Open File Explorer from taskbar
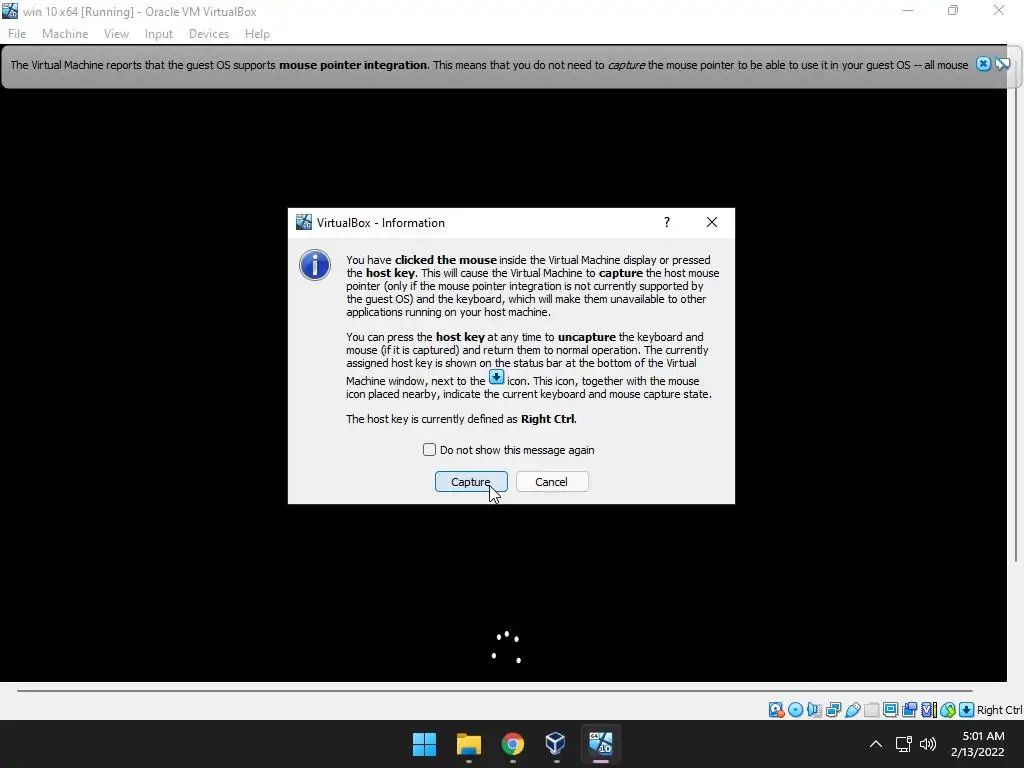Image resolution: width=1024 pixels, height=768 pixels. point(469,744)
